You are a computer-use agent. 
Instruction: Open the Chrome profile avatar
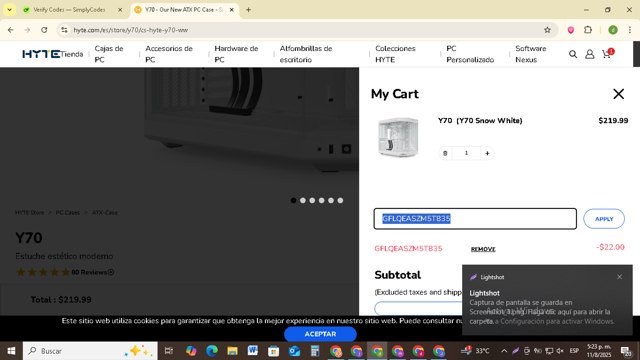coord(613,30)
